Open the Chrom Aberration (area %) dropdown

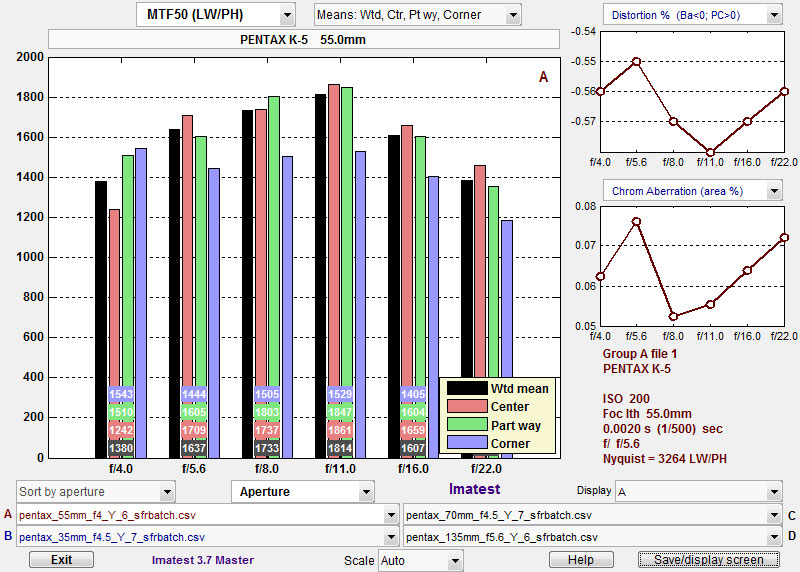(x=692, y=191)
